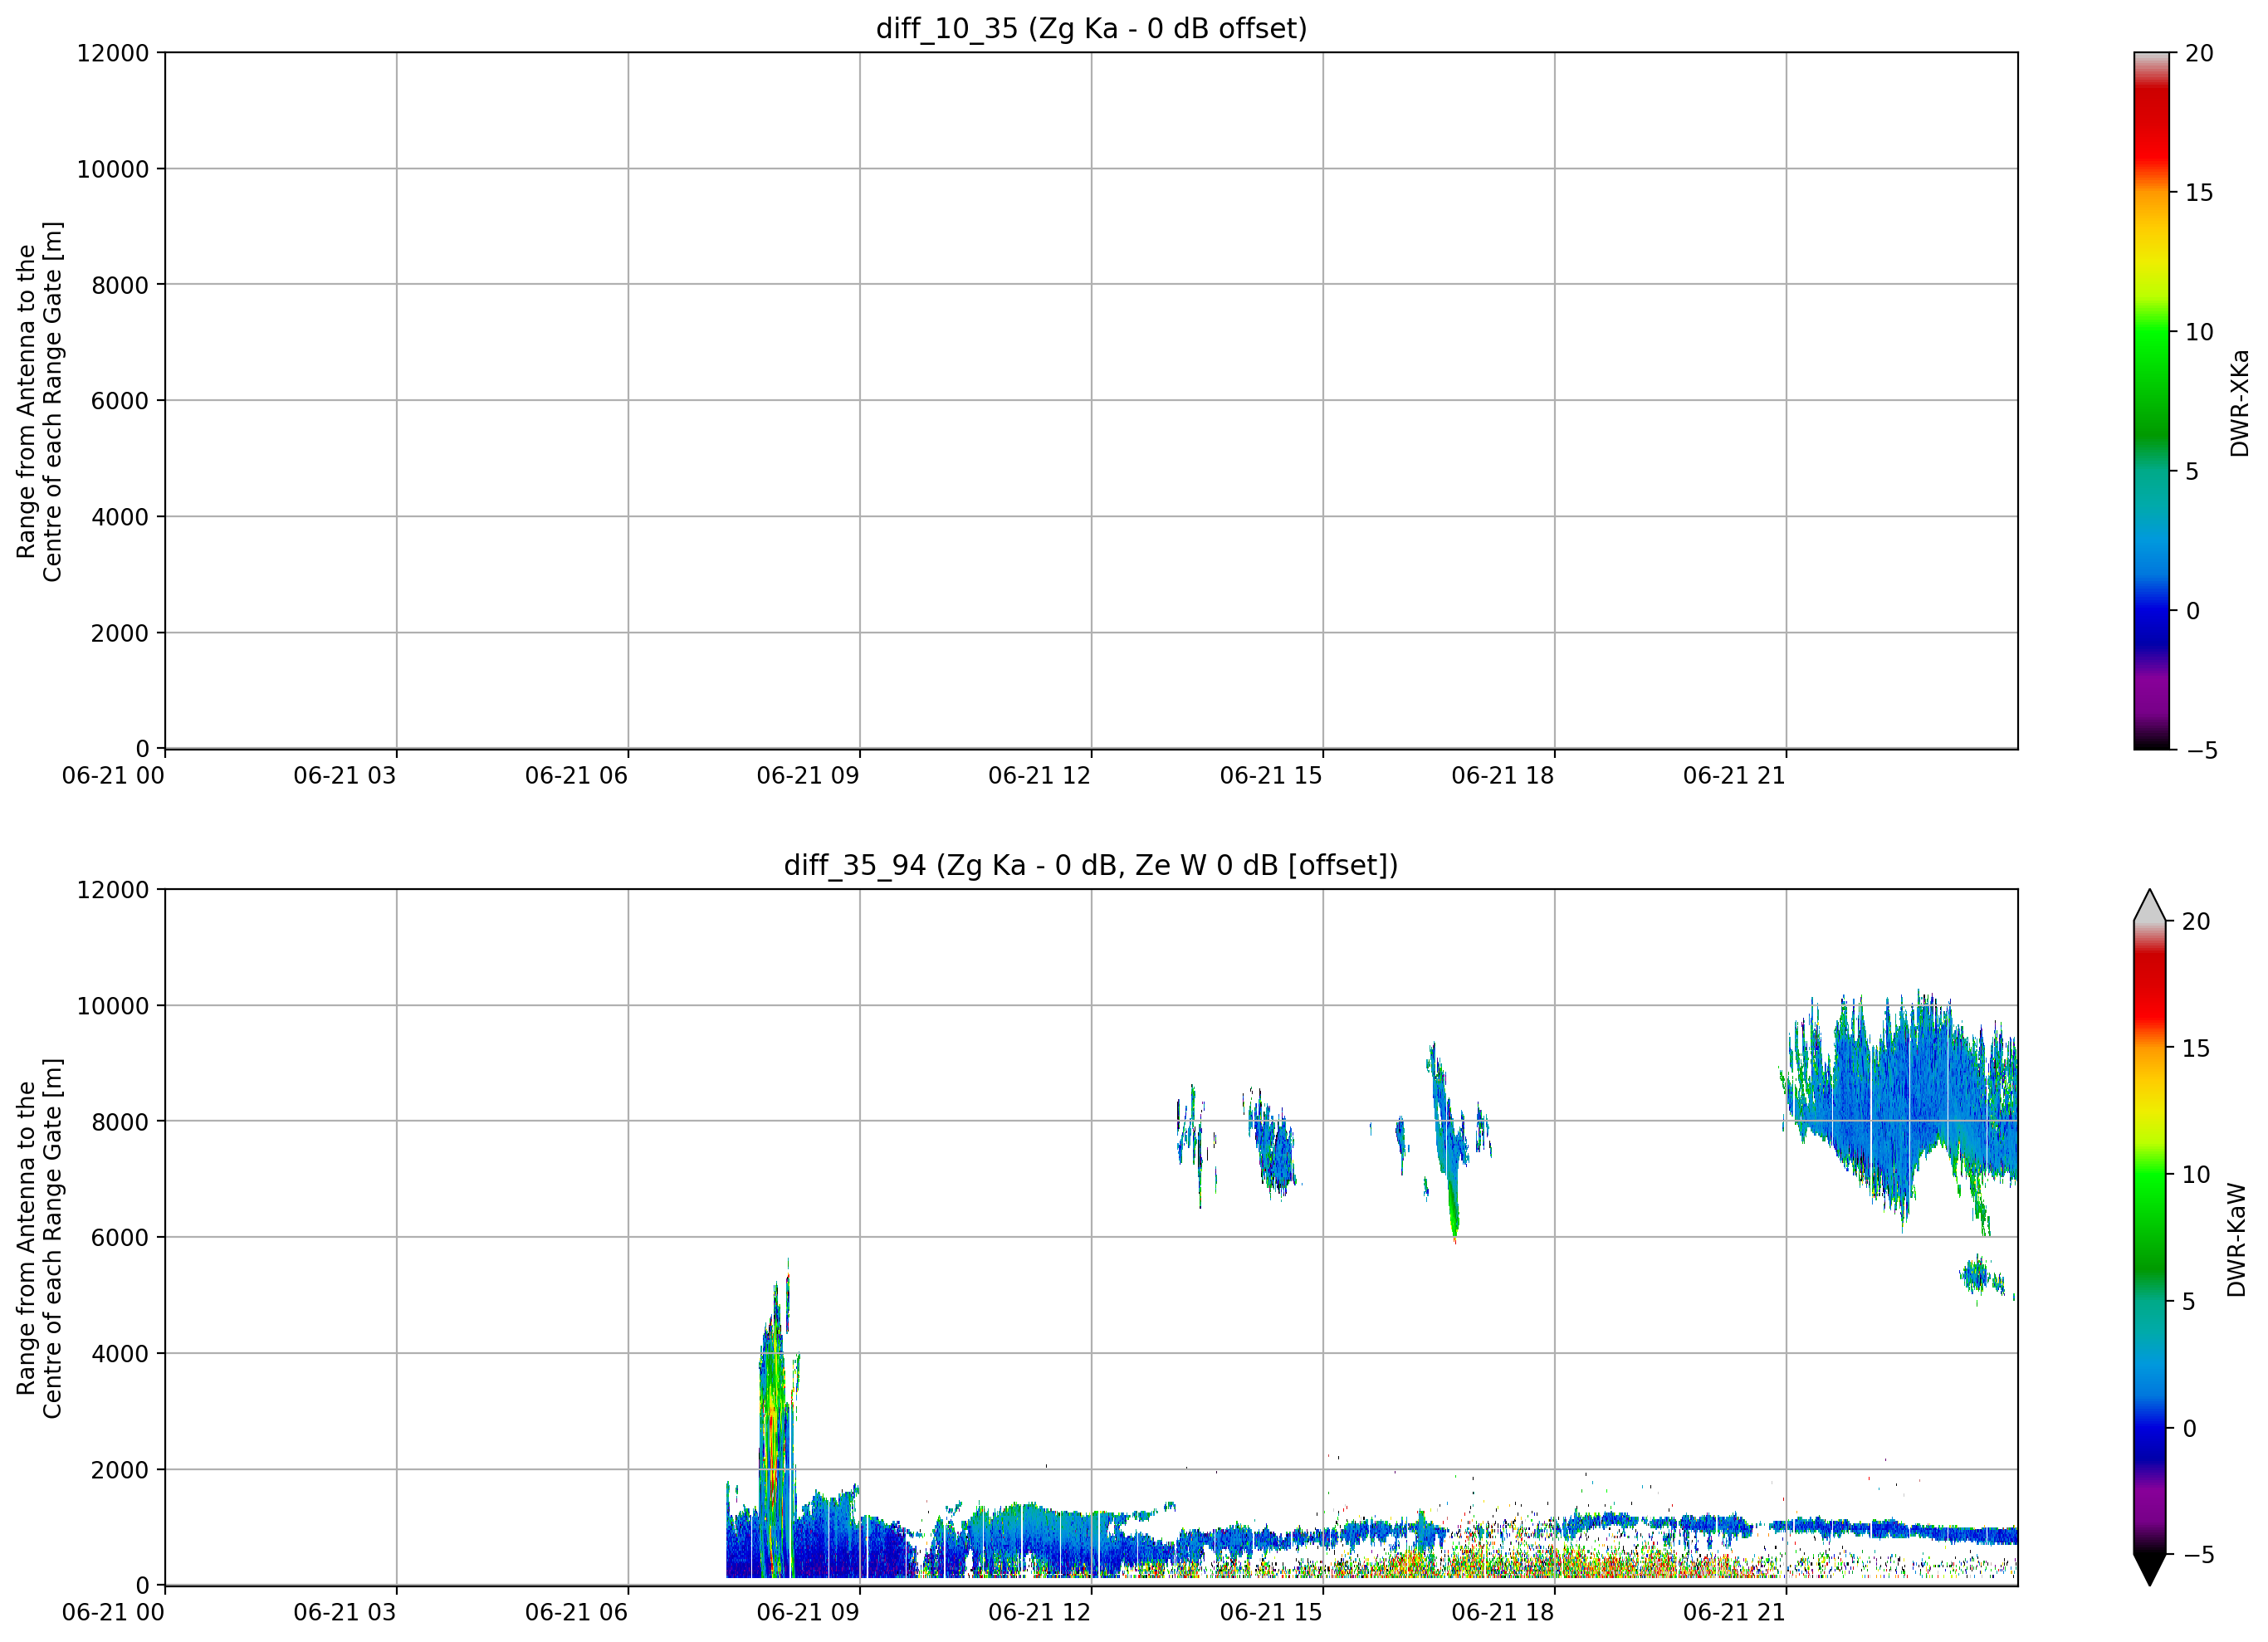
Task: Click tick label 20 on DWR-KaW colorbar
Action: 2195,921
